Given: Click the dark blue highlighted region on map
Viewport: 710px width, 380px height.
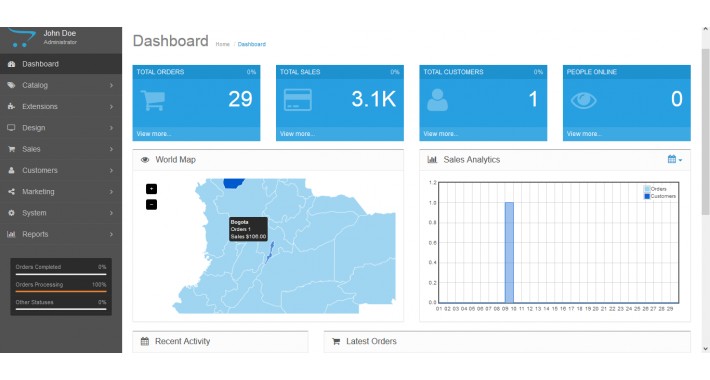Looking at the screenshot, I should (x=234, y=183).
